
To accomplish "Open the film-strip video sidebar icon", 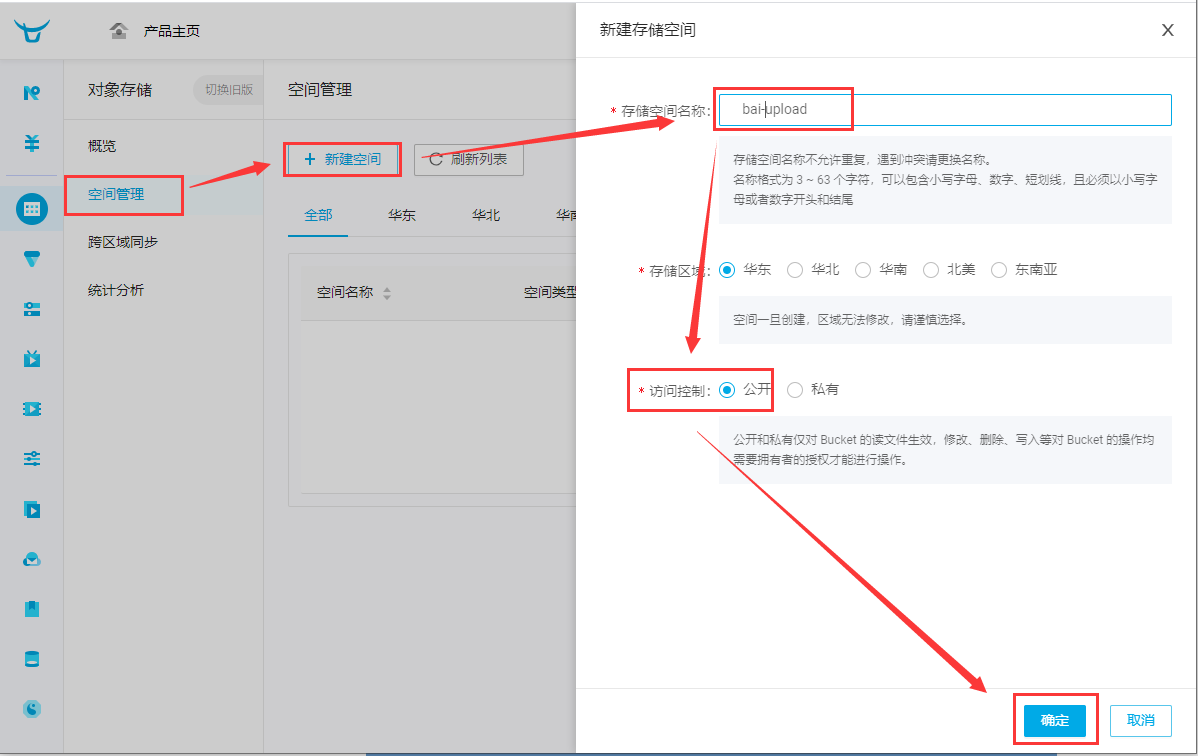I will point(31,409).
